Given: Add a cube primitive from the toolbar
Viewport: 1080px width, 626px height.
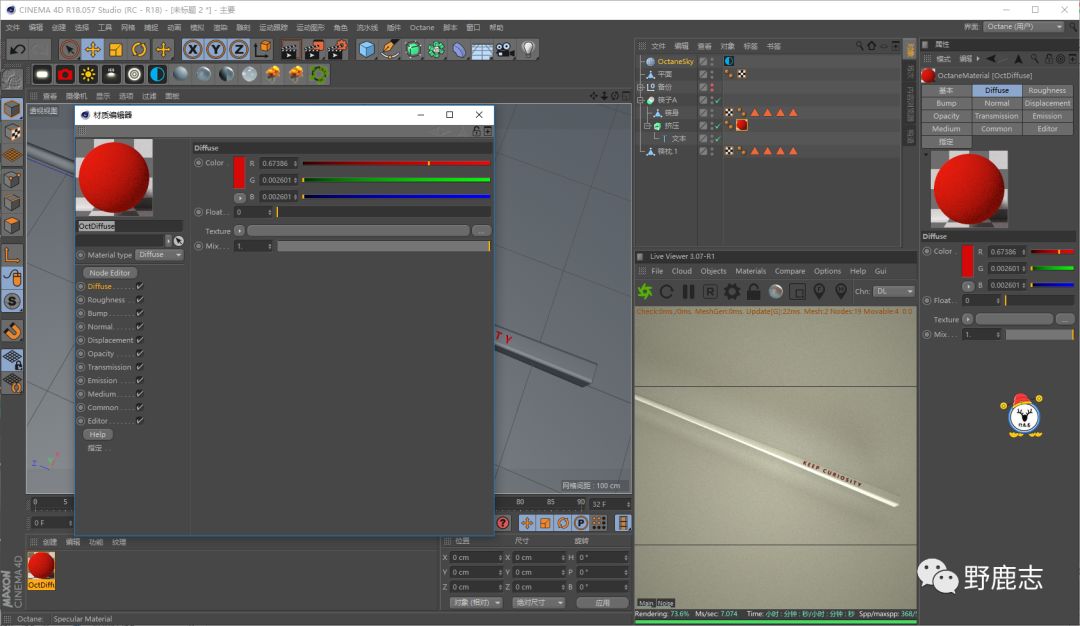Looking at the screenshot, I should point(367,49).
